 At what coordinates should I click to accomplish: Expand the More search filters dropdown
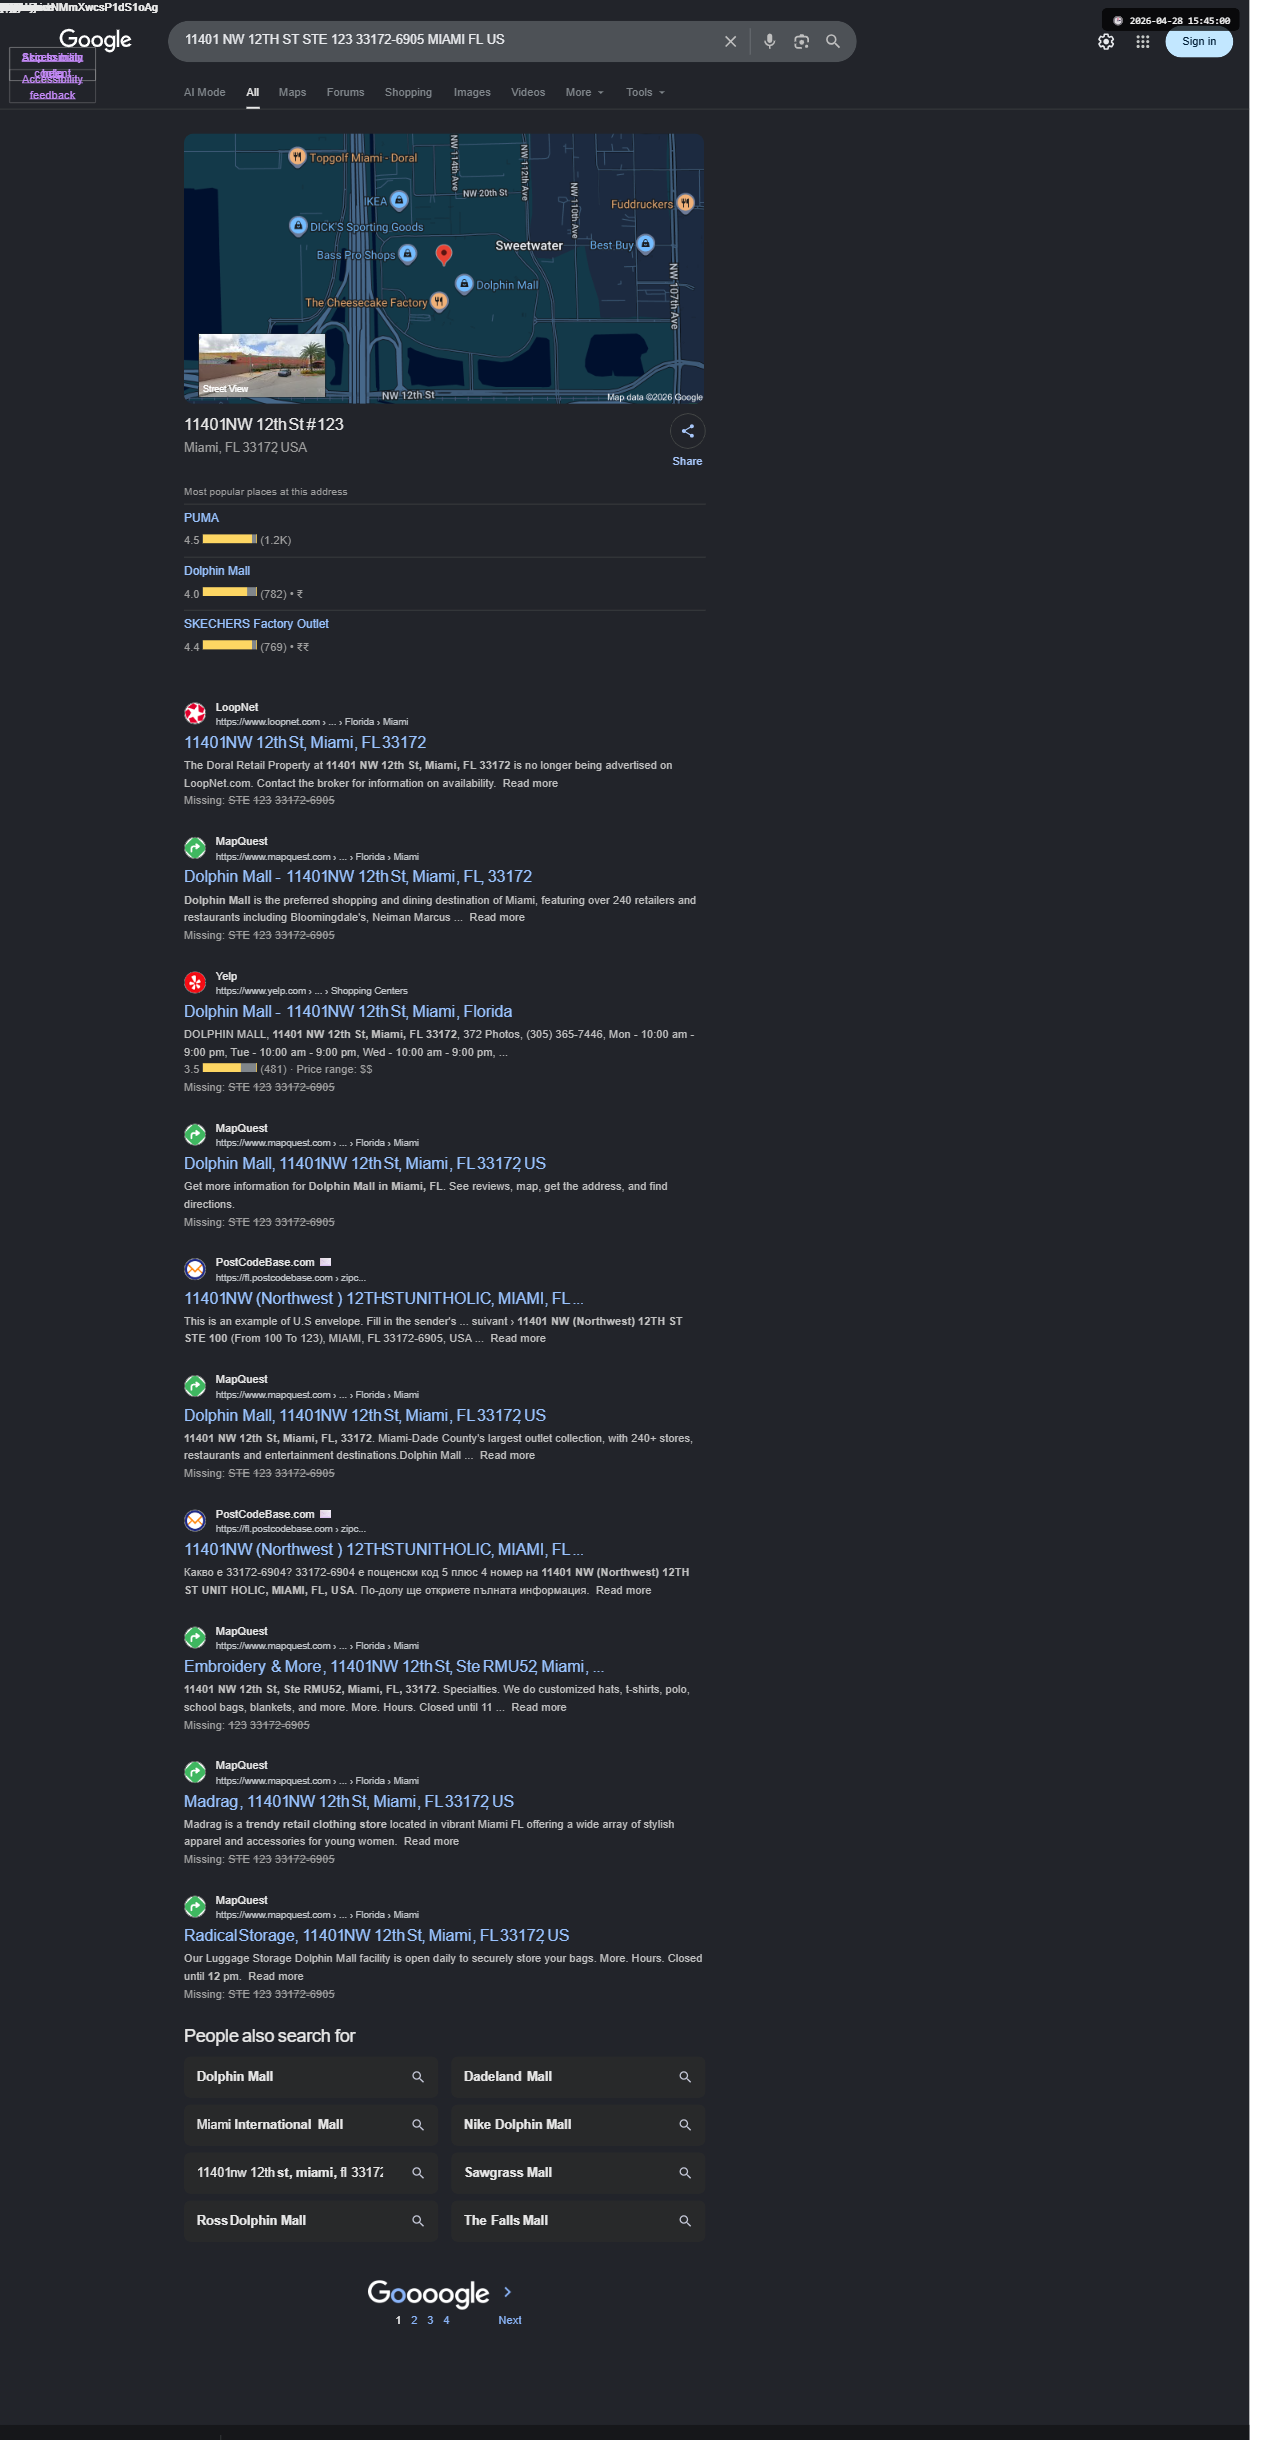584,92
